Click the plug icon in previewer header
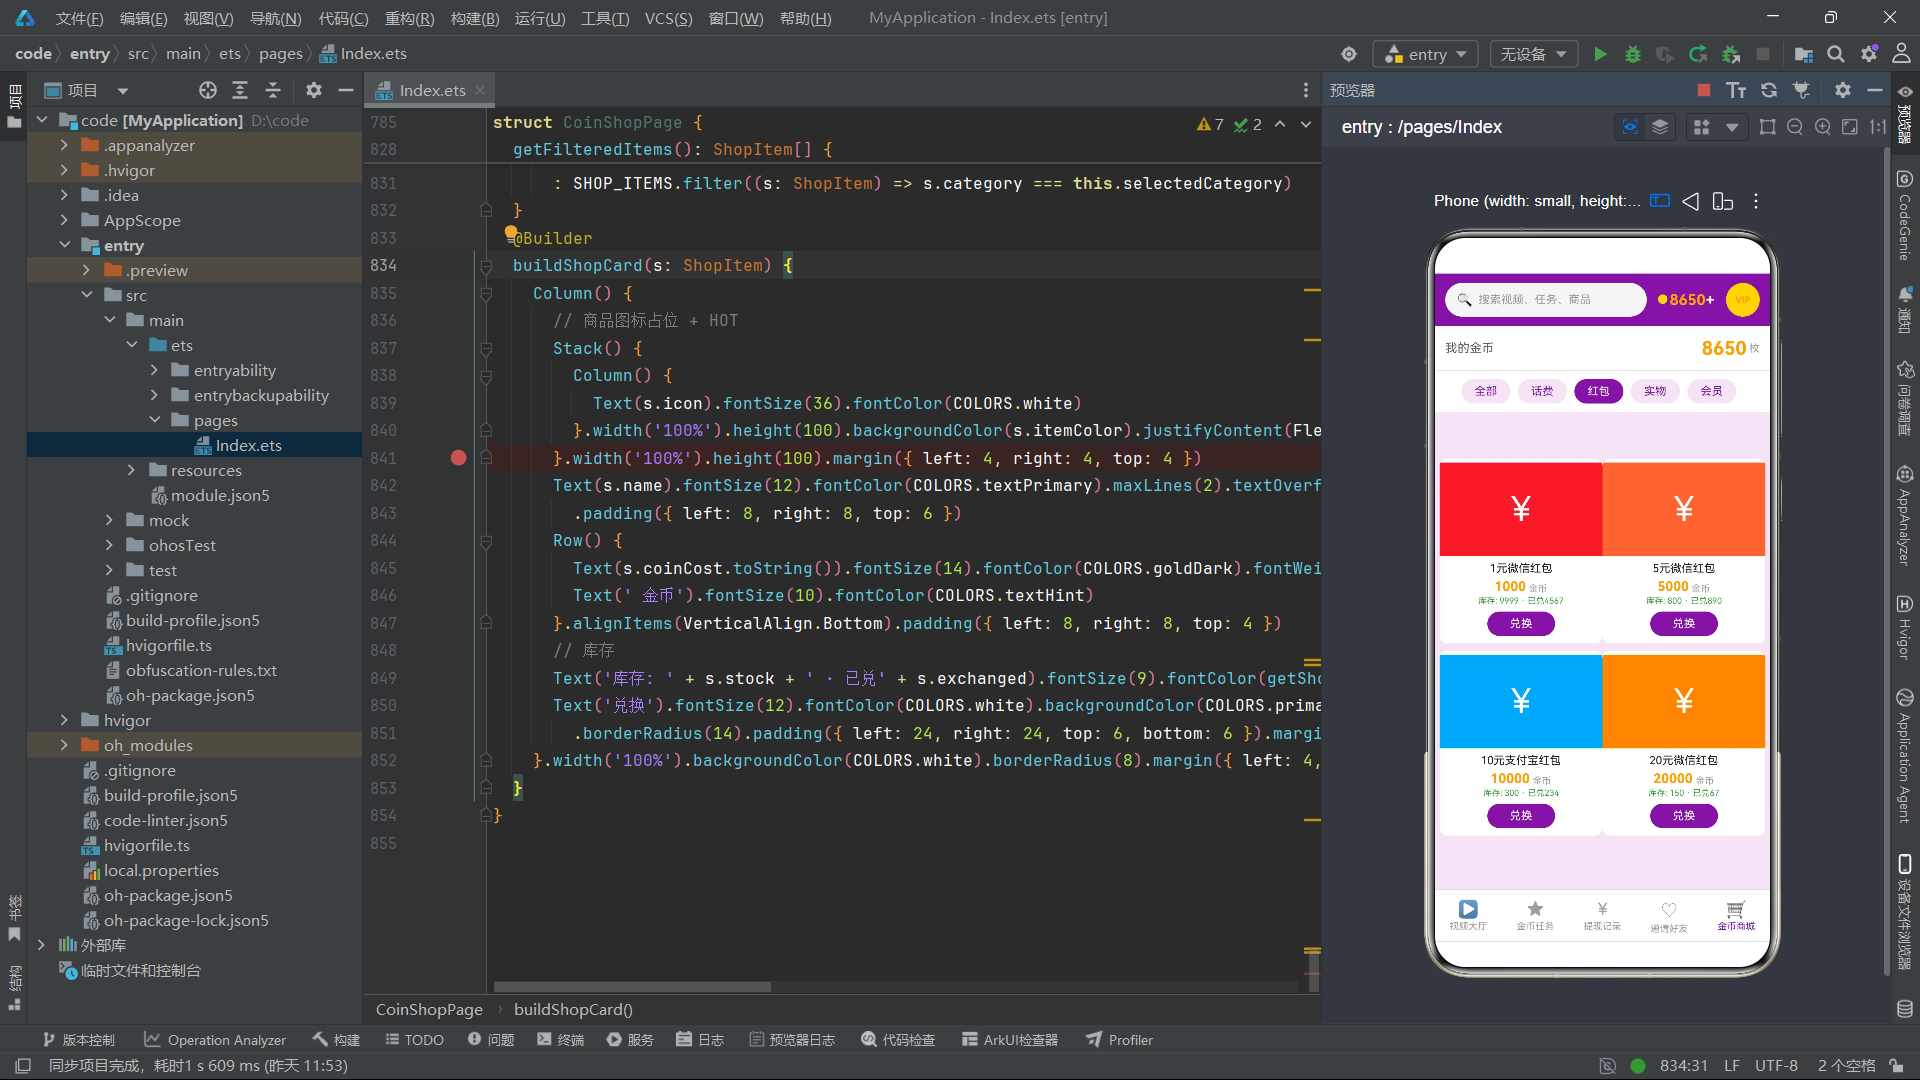The image size is (1920, 1080). (x=1802, y=90)
